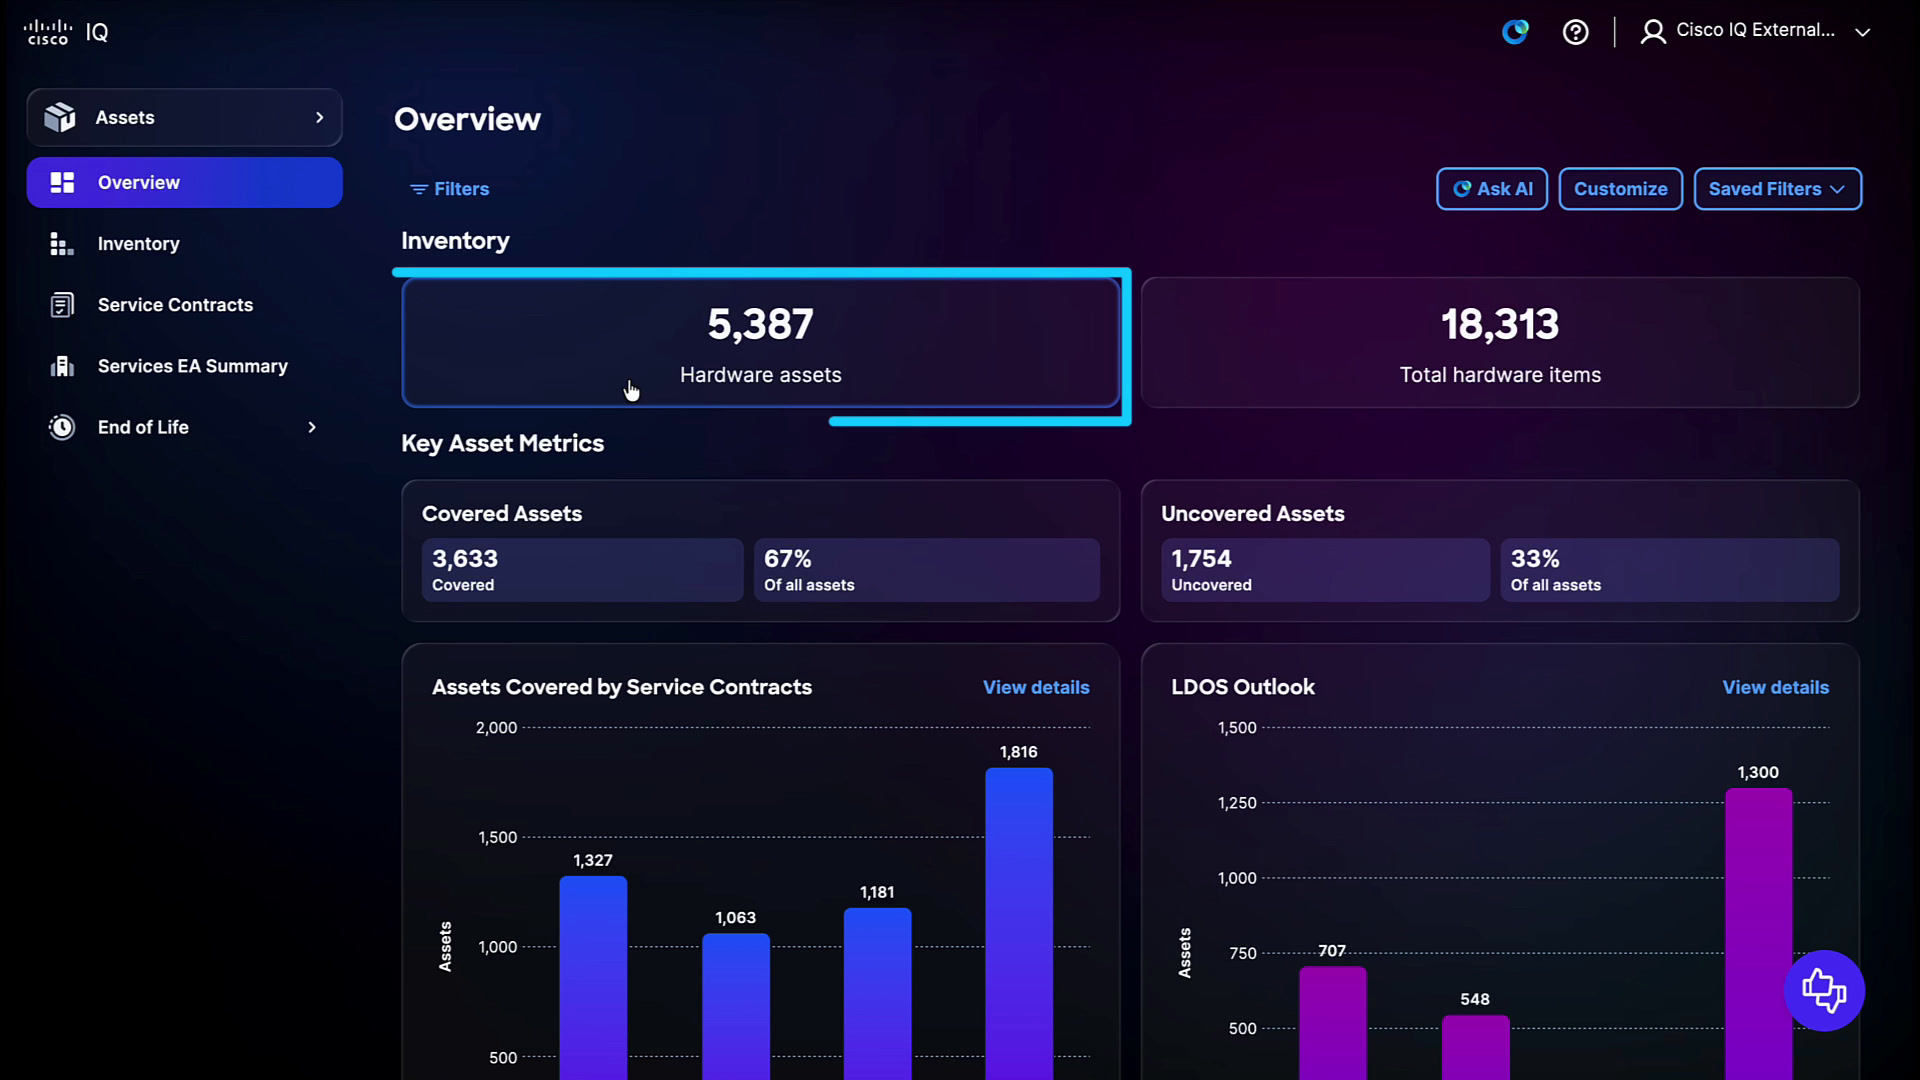1920x1080 pixels.
Task: Open the 18,313 Total hardware items card
Action: [1500, 343]
